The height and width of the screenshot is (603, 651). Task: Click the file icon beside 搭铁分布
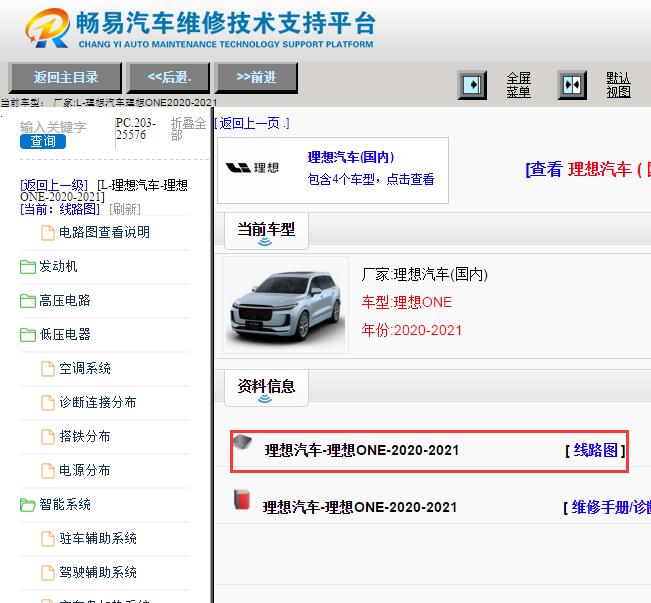tap(48, 437)
